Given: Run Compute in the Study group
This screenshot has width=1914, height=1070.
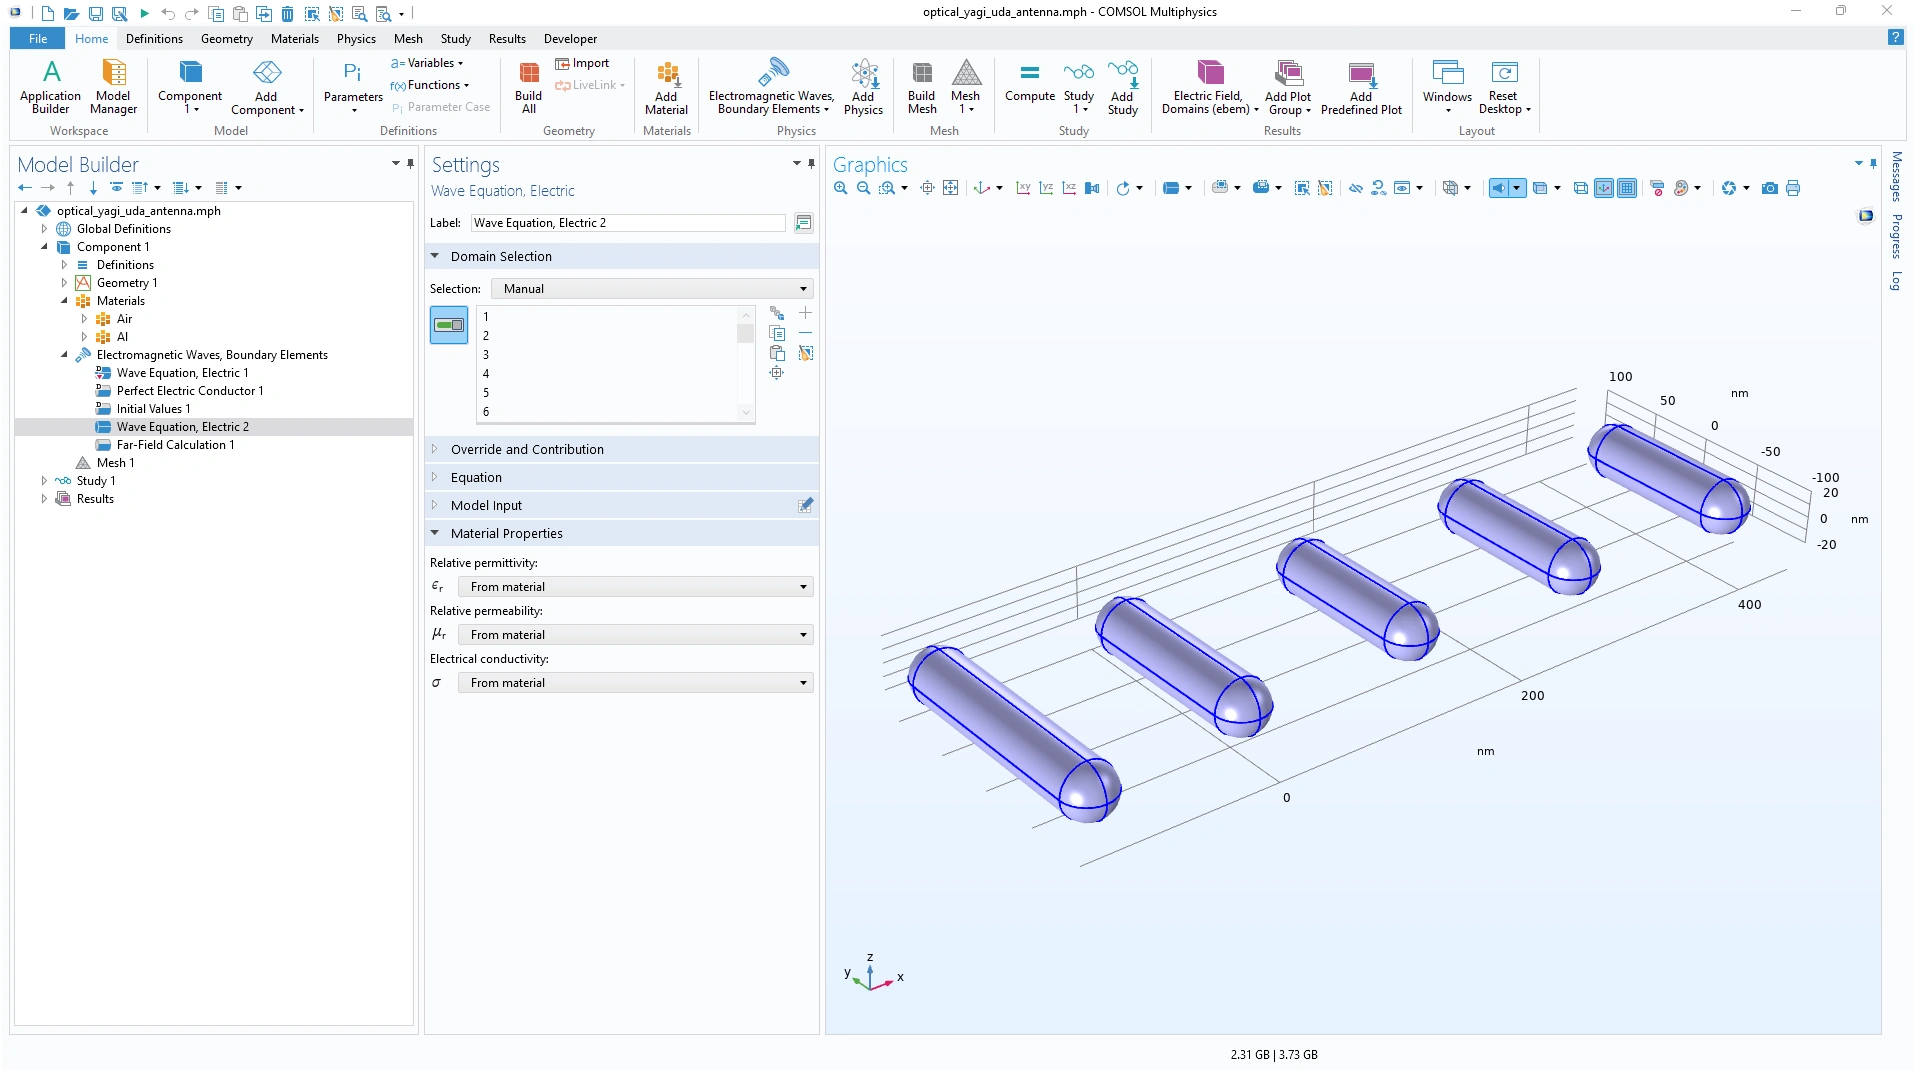Looking at the screenshot, I should [x=1029, y=82].
